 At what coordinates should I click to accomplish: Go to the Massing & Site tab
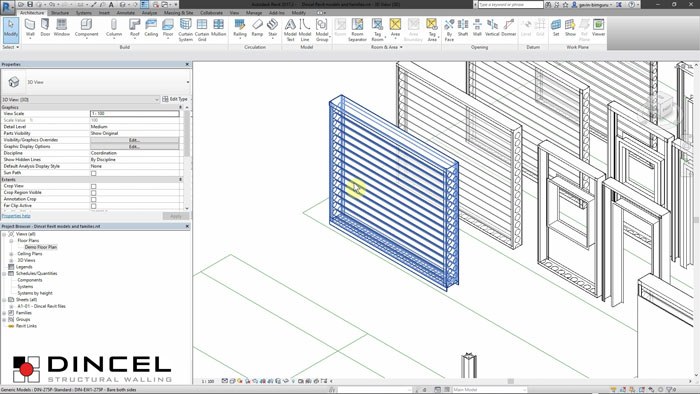179,13
